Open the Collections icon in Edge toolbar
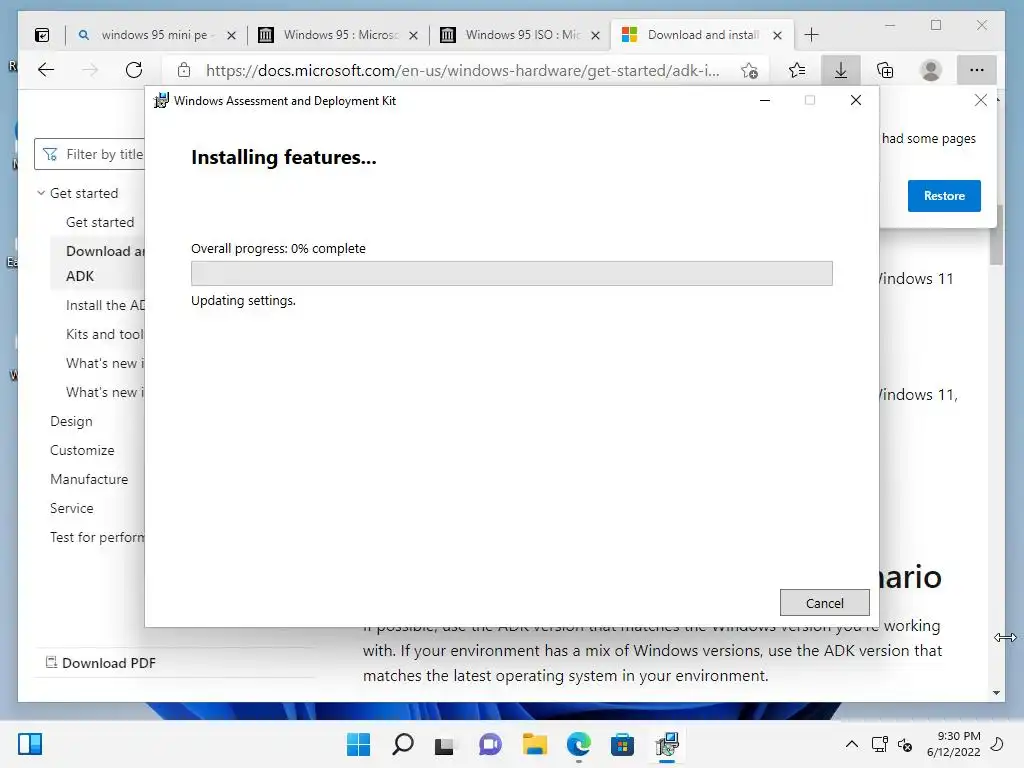 tap(885, 70)
